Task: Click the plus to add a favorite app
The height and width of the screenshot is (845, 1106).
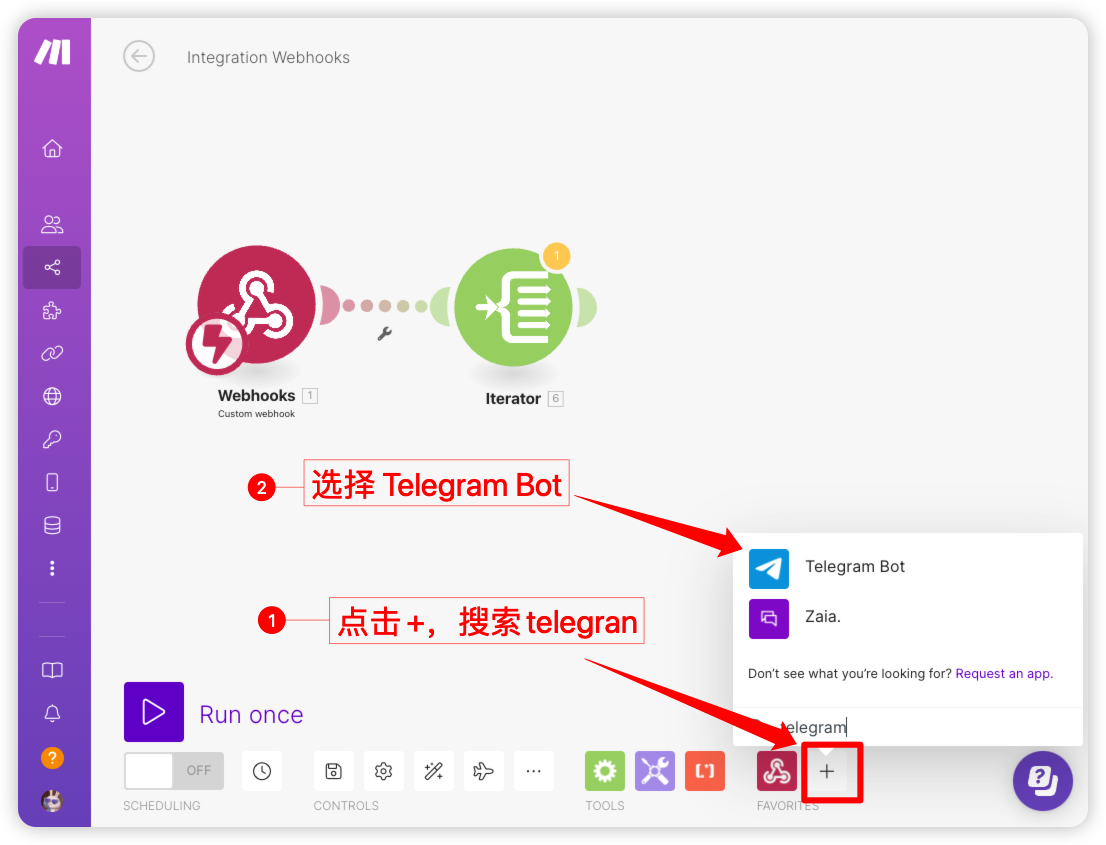Action: click(x=827, y=771)
